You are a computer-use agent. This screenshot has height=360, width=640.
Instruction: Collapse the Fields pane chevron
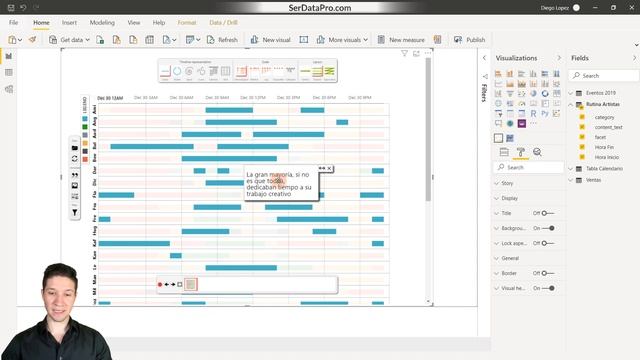(634, 58)
